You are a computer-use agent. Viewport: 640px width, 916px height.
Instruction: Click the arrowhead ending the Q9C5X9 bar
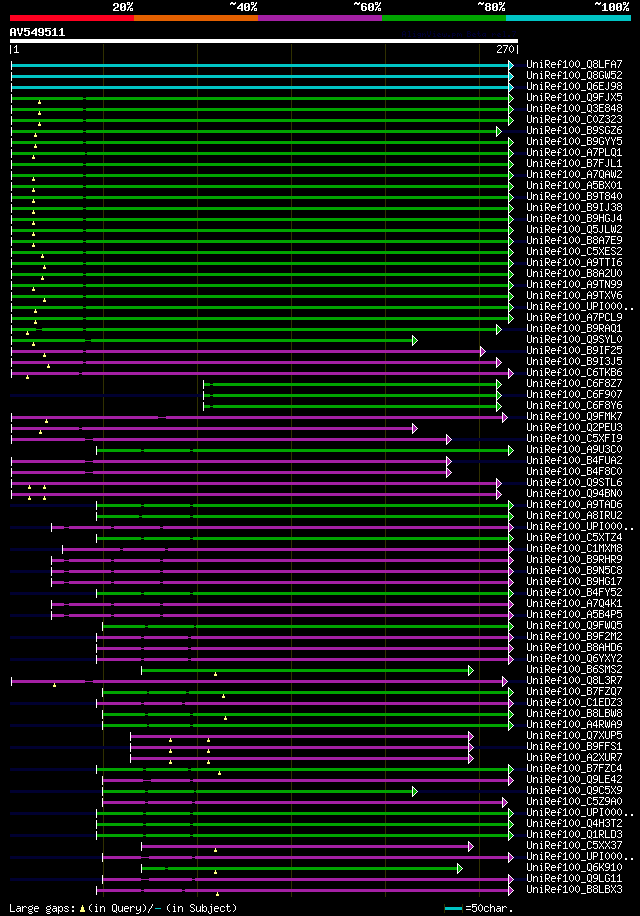pyautogui.click(x=415, y=792)
